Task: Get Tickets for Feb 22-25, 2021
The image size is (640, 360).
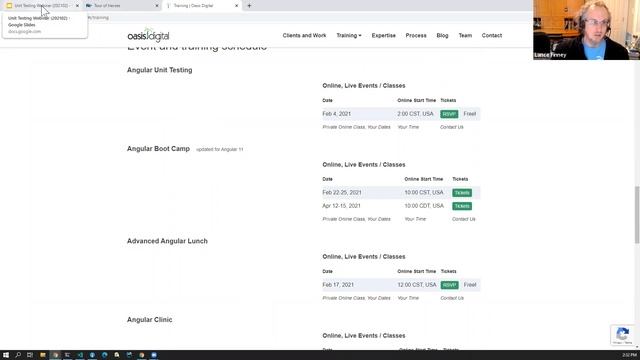Action: [462, 193]
